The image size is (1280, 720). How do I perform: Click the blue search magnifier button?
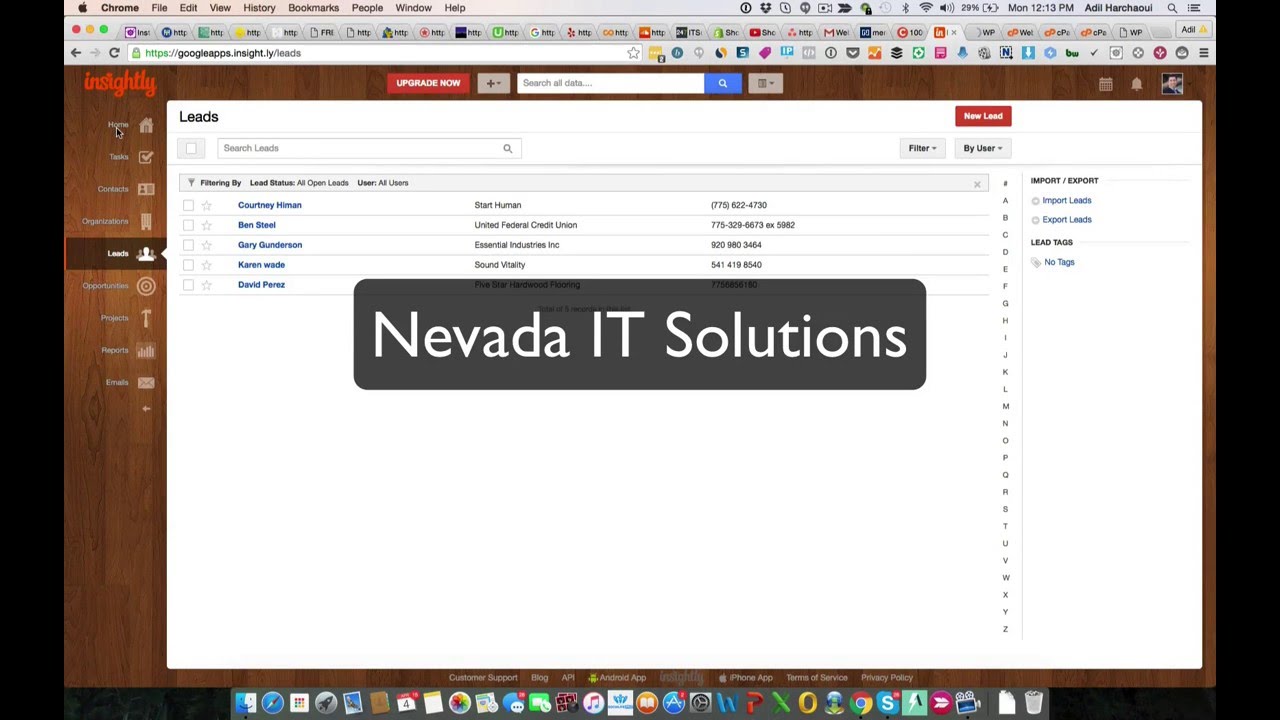722,83
